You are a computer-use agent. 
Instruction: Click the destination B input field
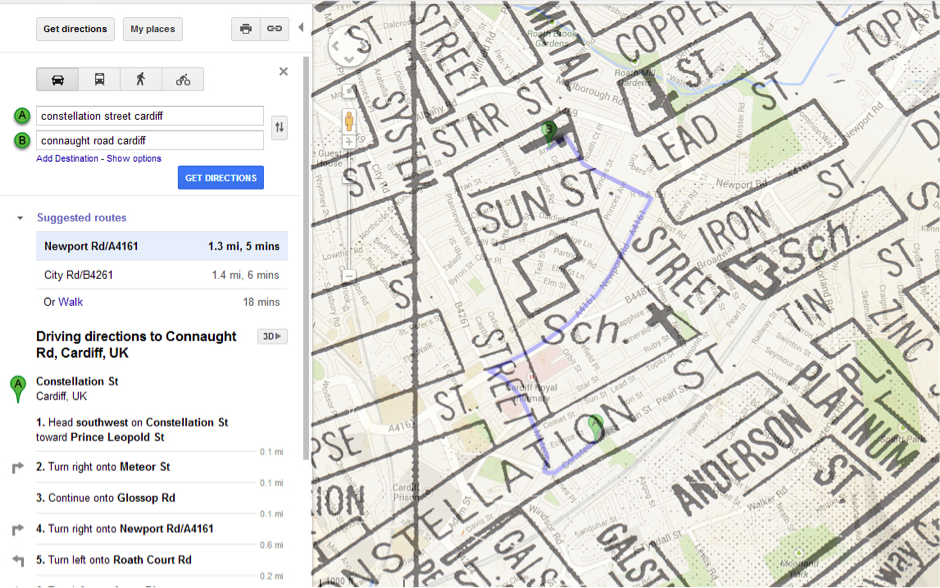[150, 141]
